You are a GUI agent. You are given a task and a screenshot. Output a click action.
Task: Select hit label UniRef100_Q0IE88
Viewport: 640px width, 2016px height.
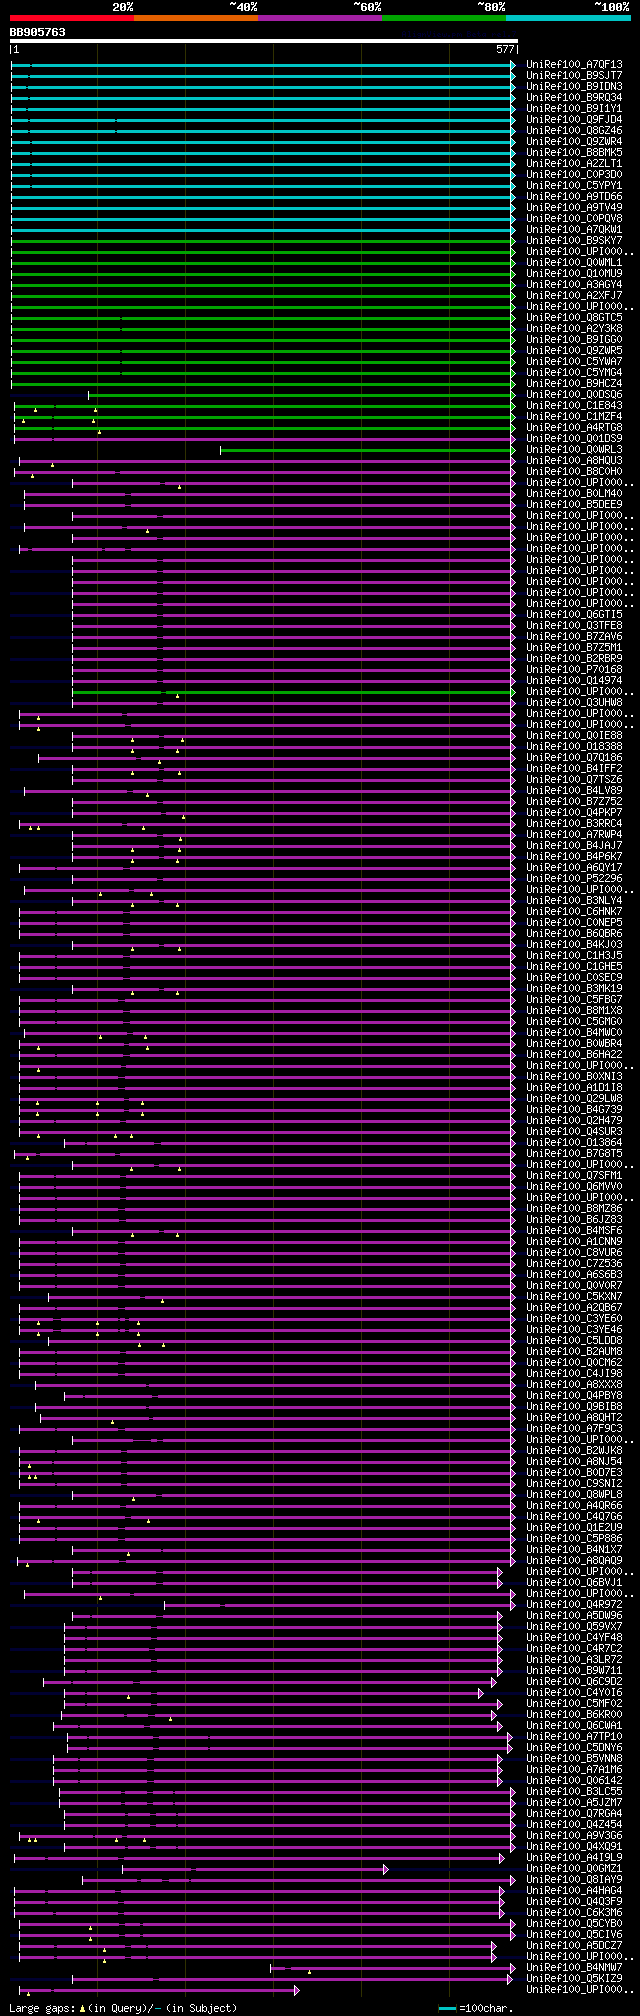[574, 736]
